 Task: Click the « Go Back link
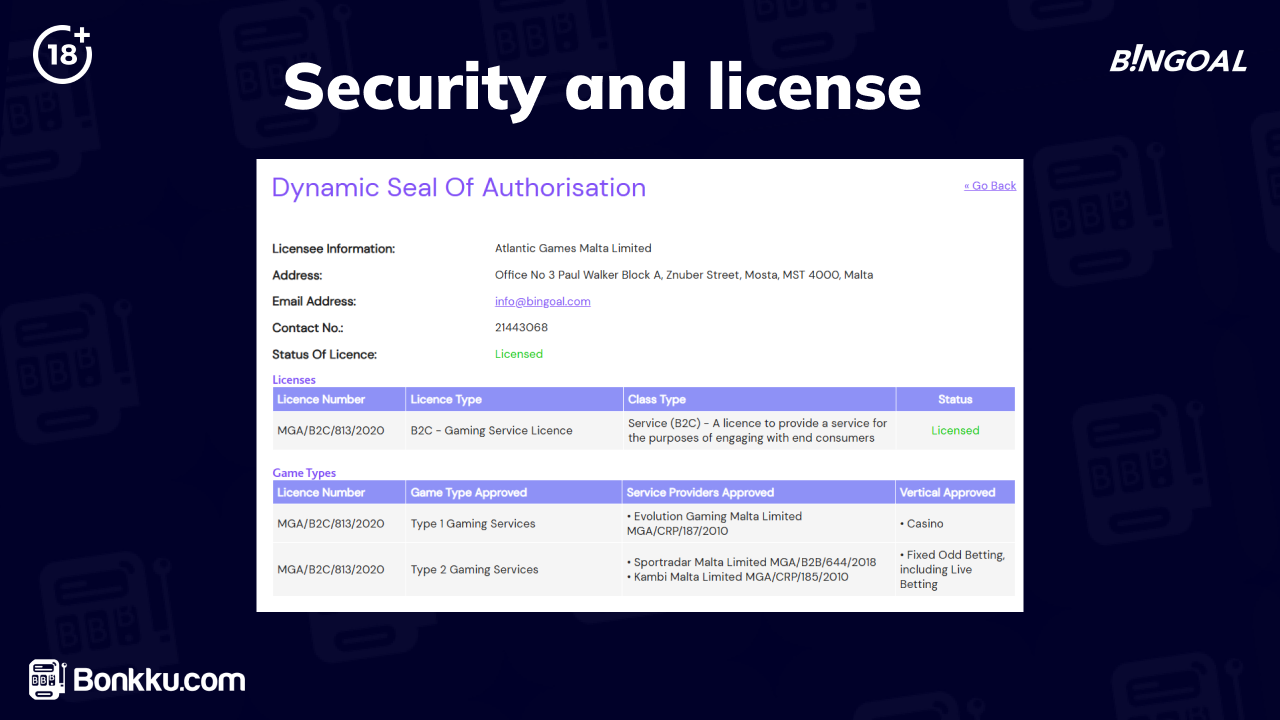[990, 186]
